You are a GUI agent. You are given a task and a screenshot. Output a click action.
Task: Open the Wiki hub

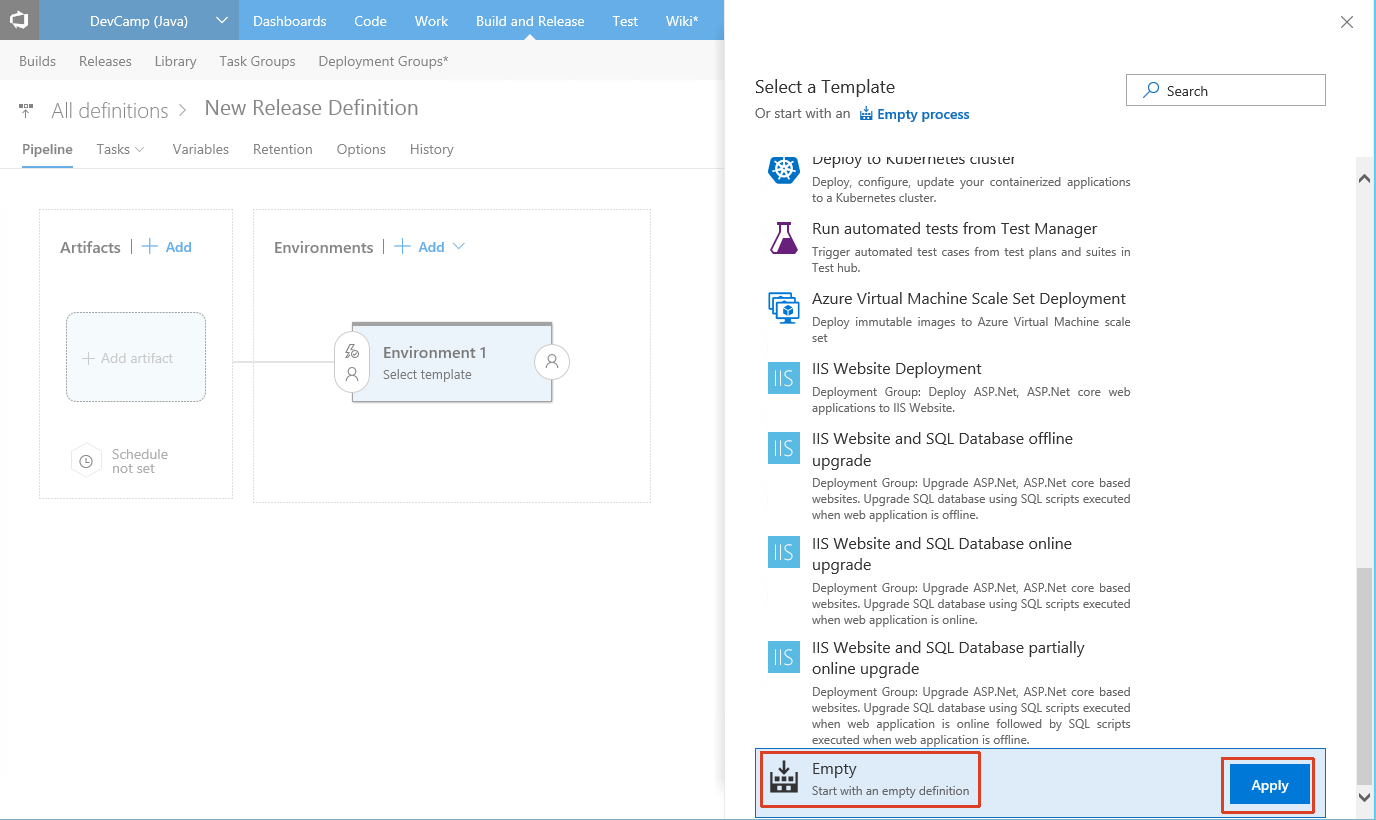point(682,20)
